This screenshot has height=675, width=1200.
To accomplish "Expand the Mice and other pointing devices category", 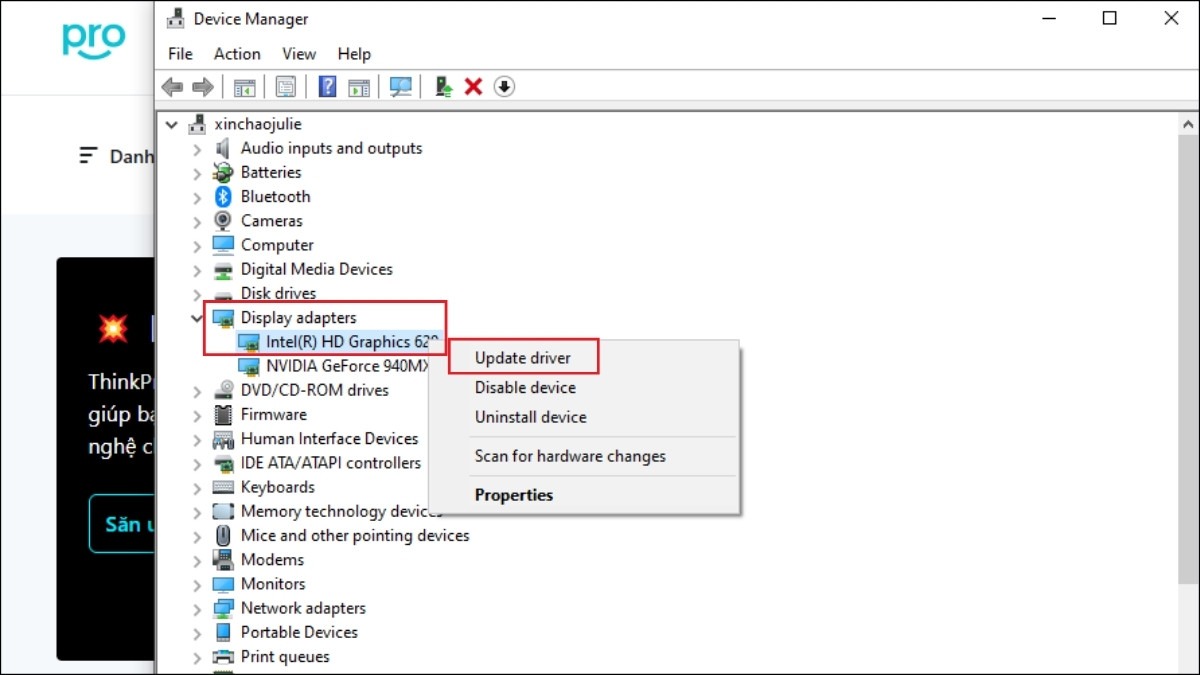I will 197,536.
